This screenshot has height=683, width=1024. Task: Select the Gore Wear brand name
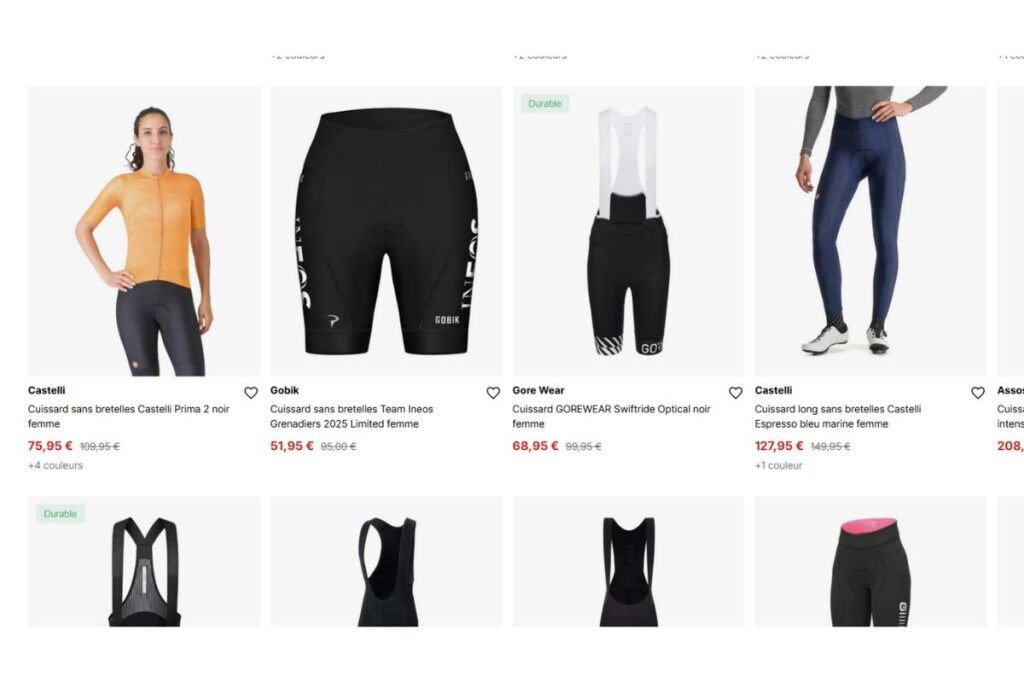(x=538, y=390)
